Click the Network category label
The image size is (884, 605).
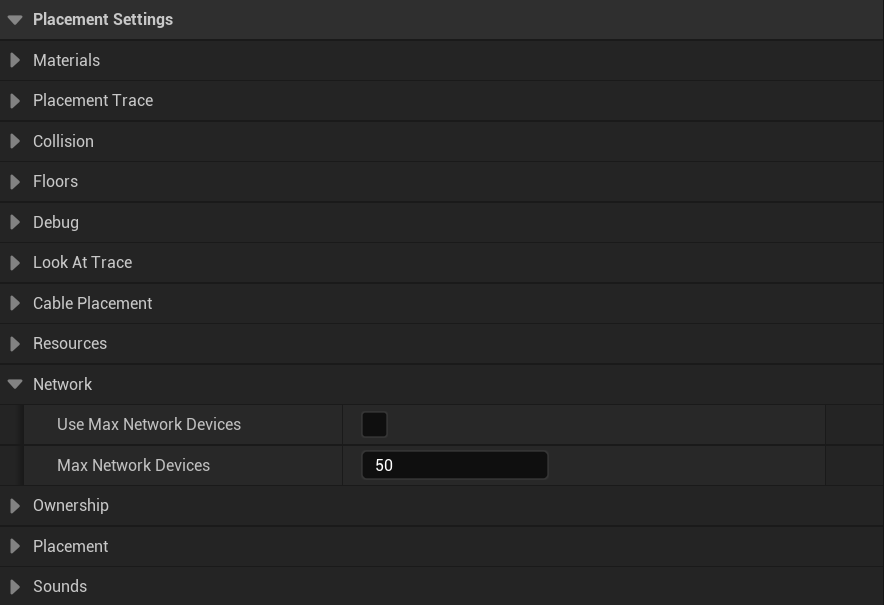[x=62, y=384]
